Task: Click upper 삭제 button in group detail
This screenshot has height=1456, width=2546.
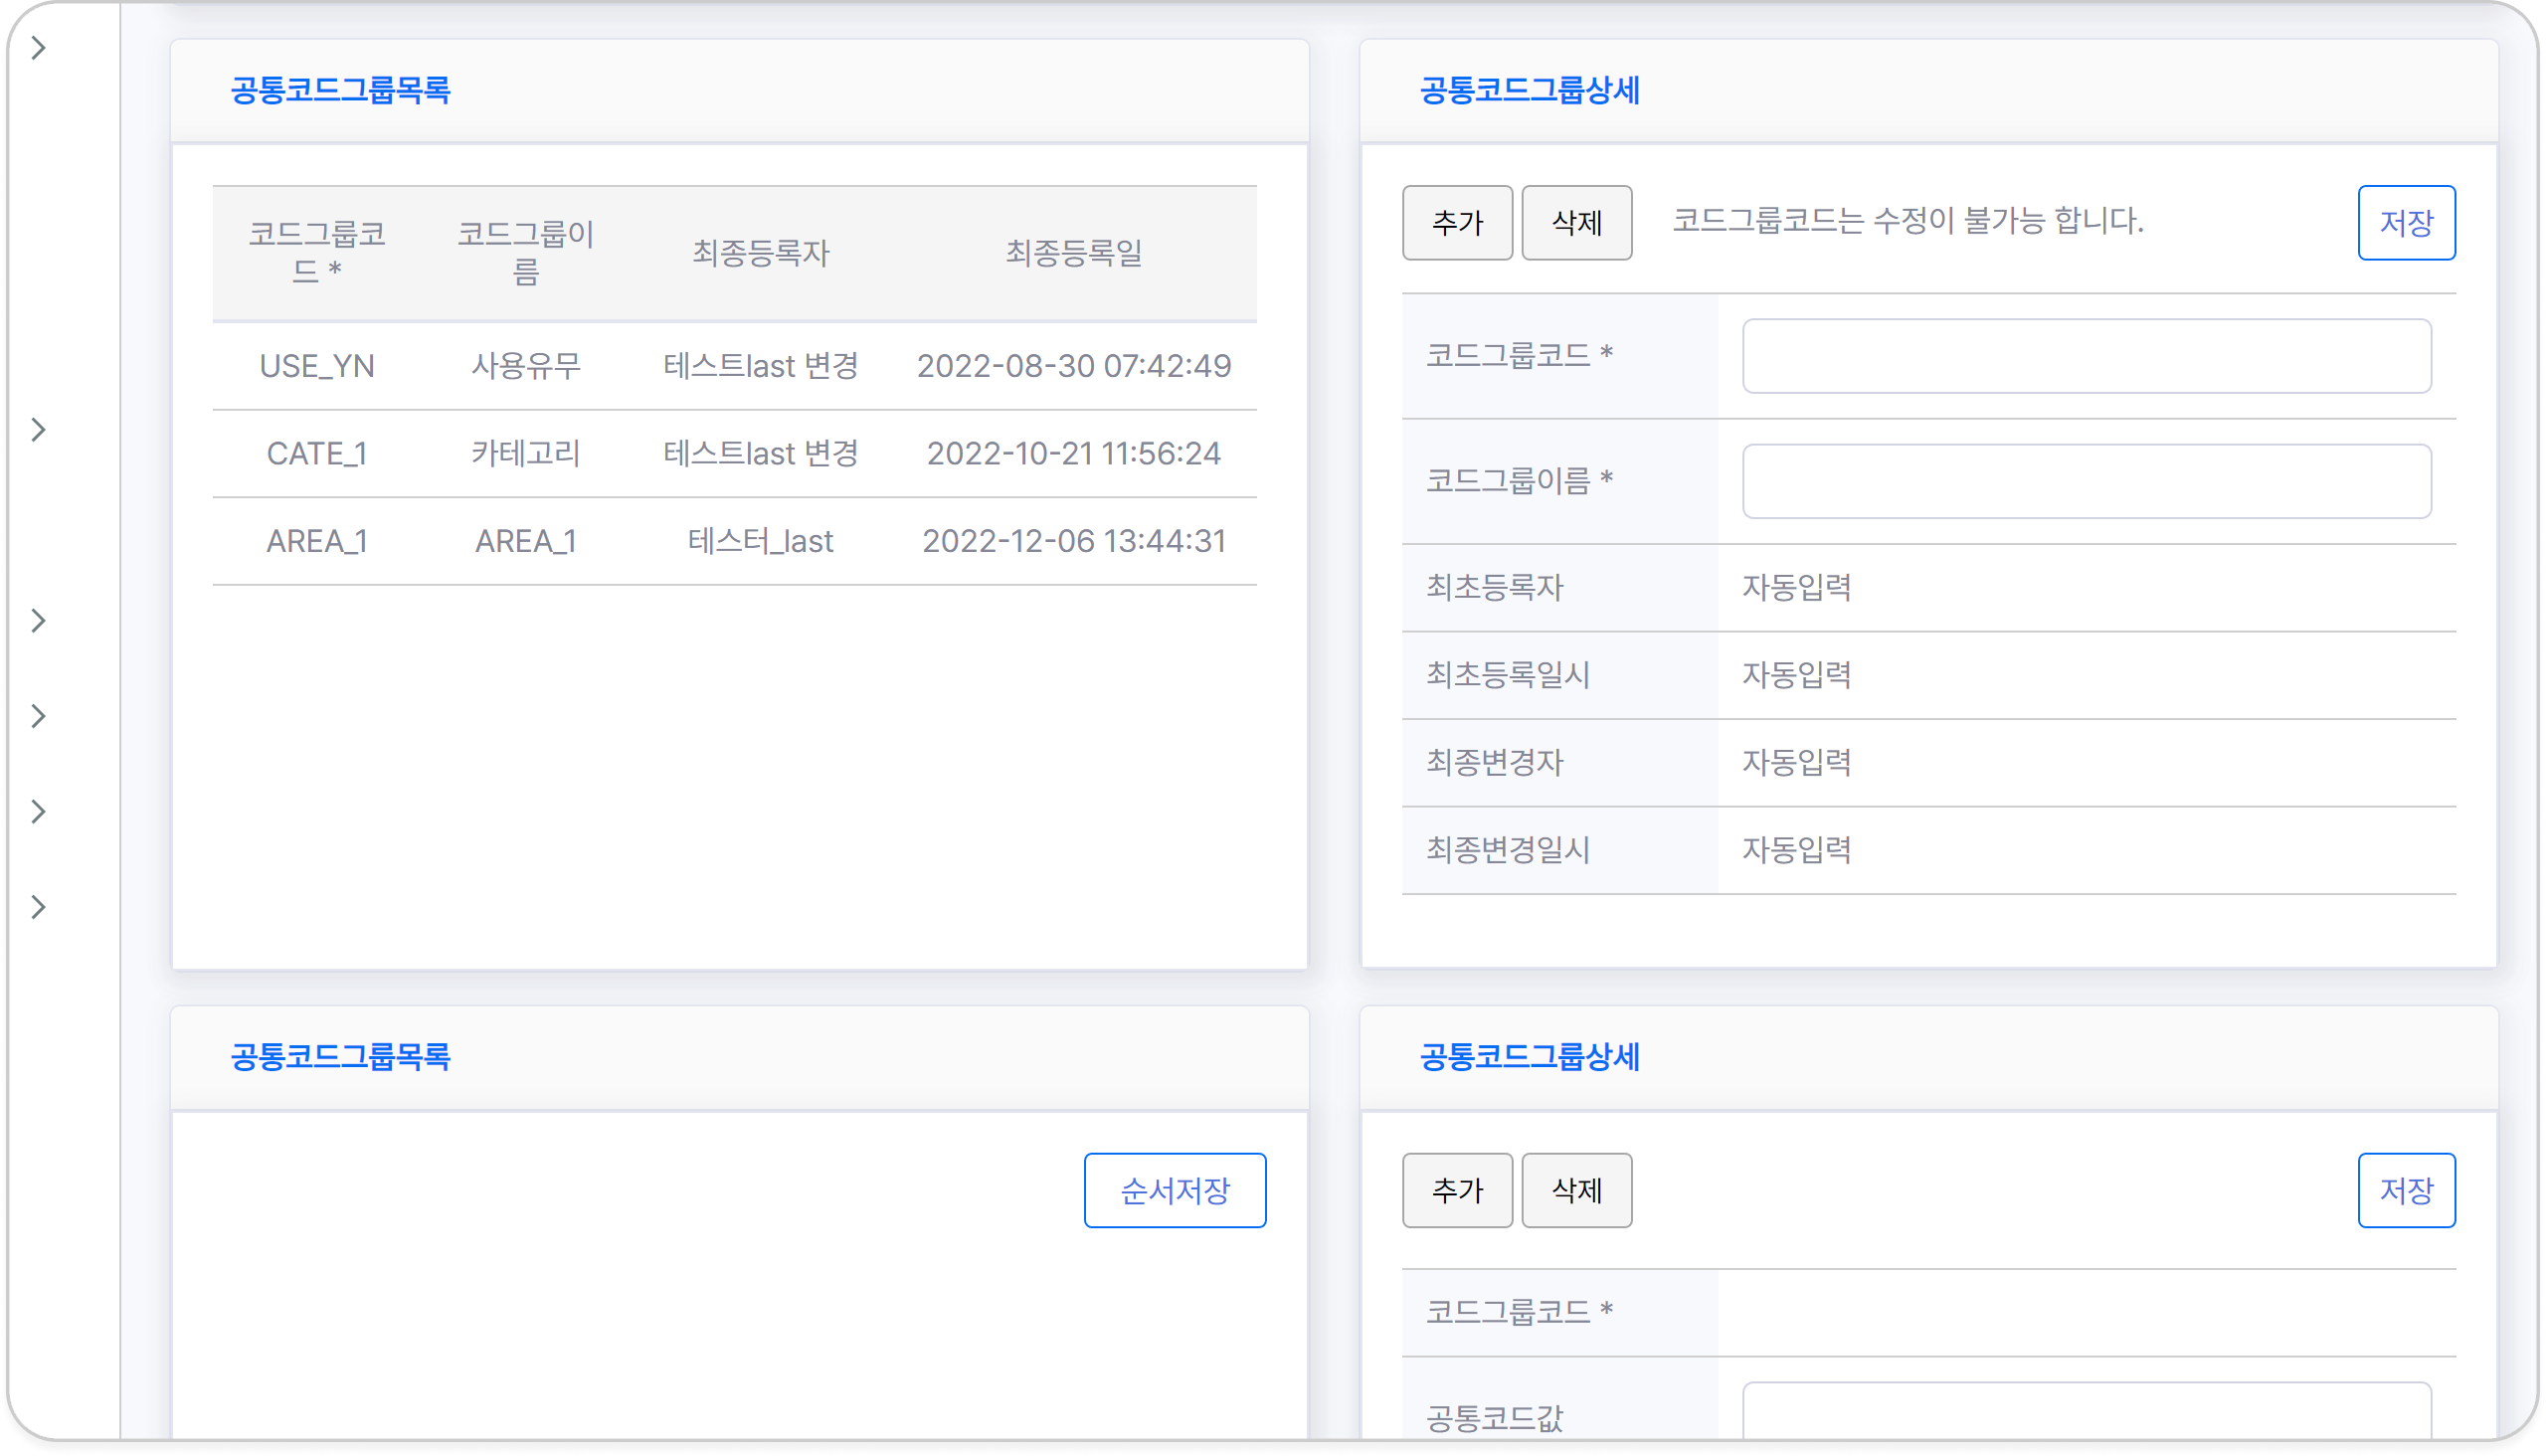Action: [1576, 223]
